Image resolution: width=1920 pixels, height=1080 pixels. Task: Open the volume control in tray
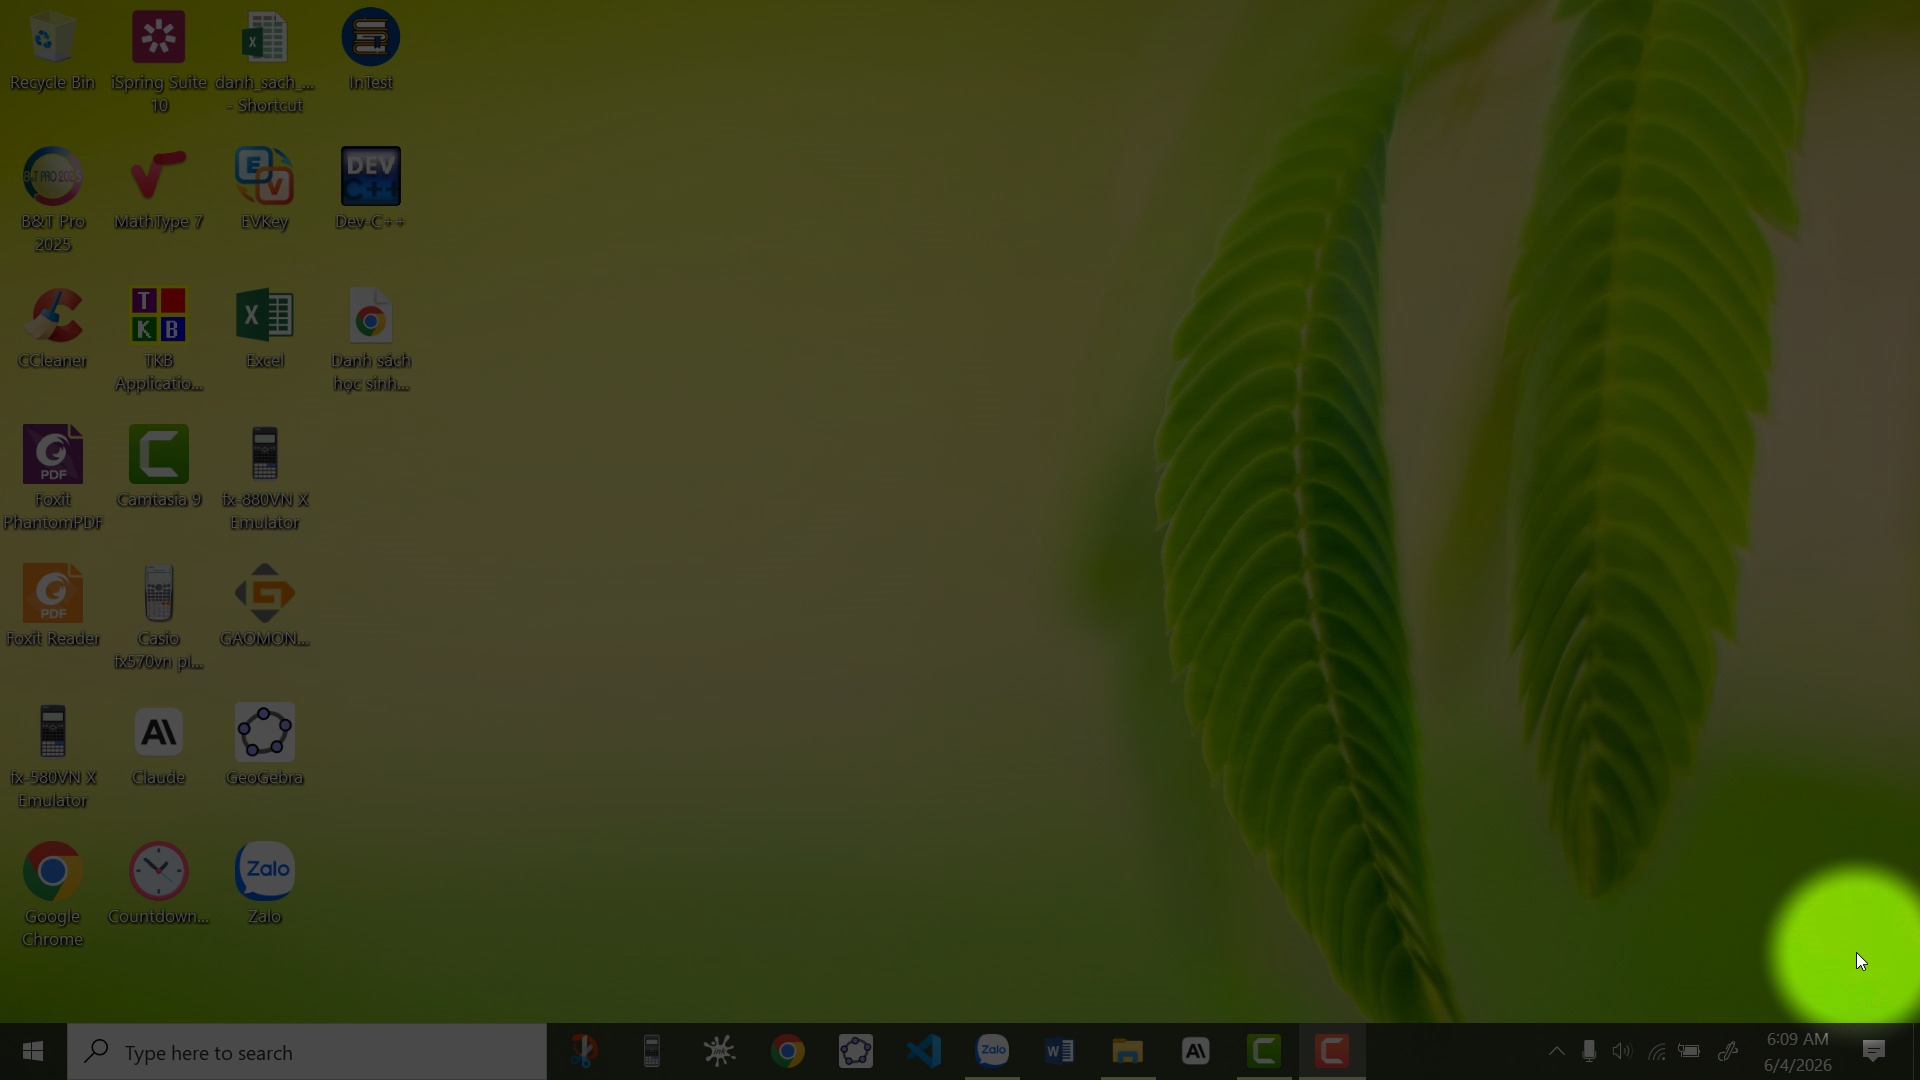pos(1622,1051)
